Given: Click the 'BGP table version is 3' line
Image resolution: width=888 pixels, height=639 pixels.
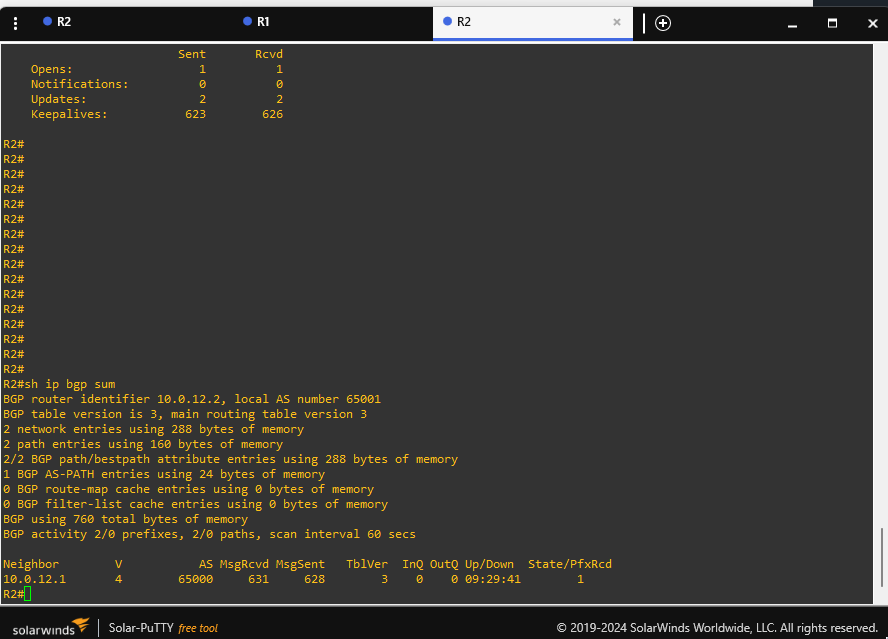Looking at the screenshot, I should 185,414.
